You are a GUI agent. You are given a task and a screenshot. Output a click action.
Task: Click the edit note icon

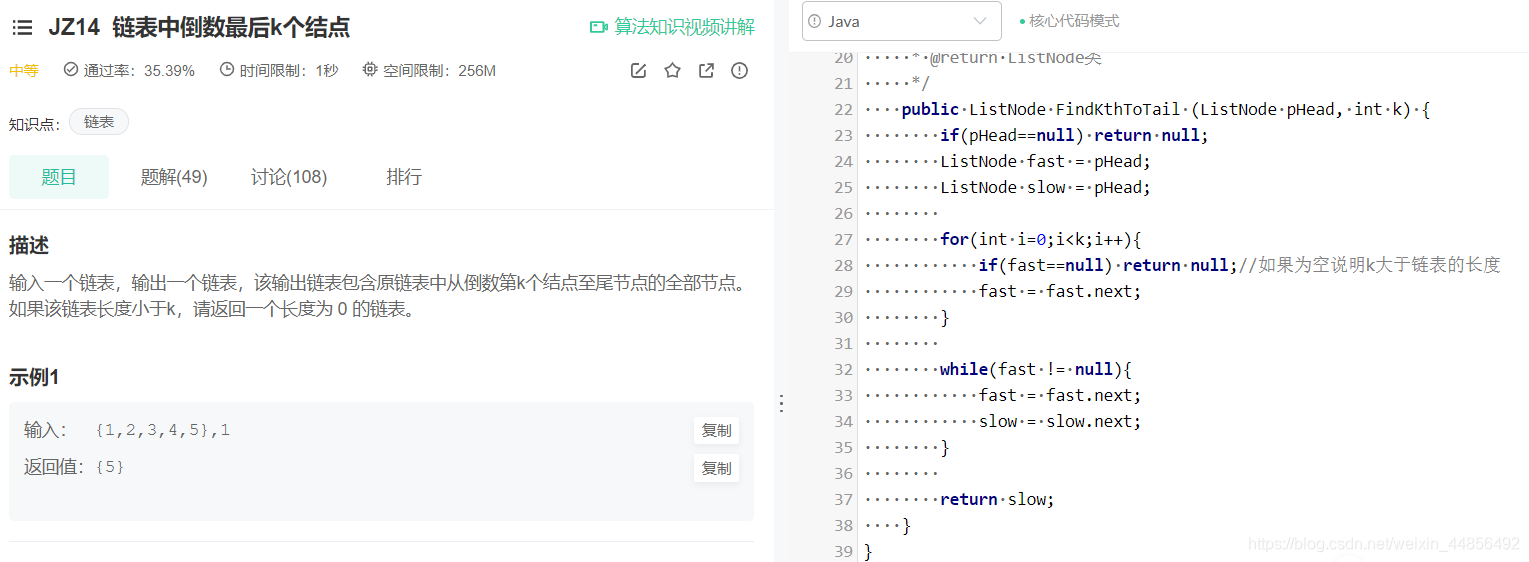pyautogui.click(x=638, y=71)
